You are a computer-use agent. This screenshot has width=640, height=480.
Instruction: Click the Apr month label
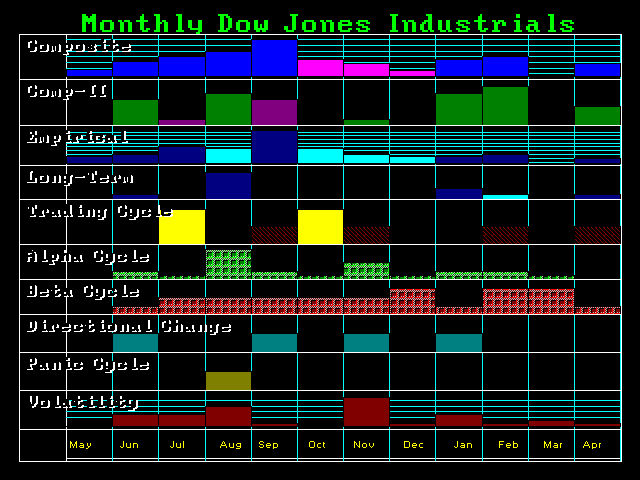[592, 444]
